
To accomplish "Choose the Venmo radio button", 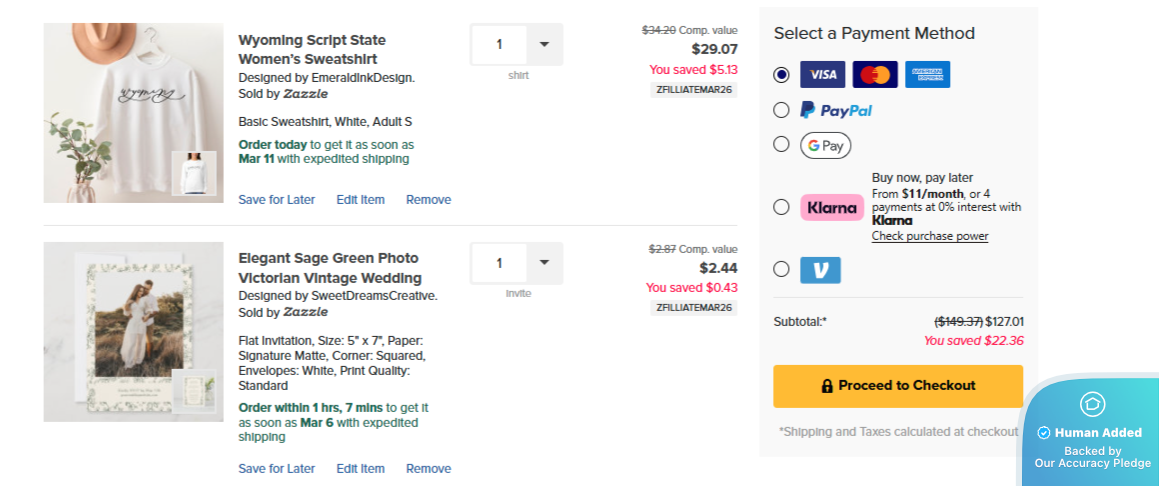I will pyautogui.click(x=781, y=269).
